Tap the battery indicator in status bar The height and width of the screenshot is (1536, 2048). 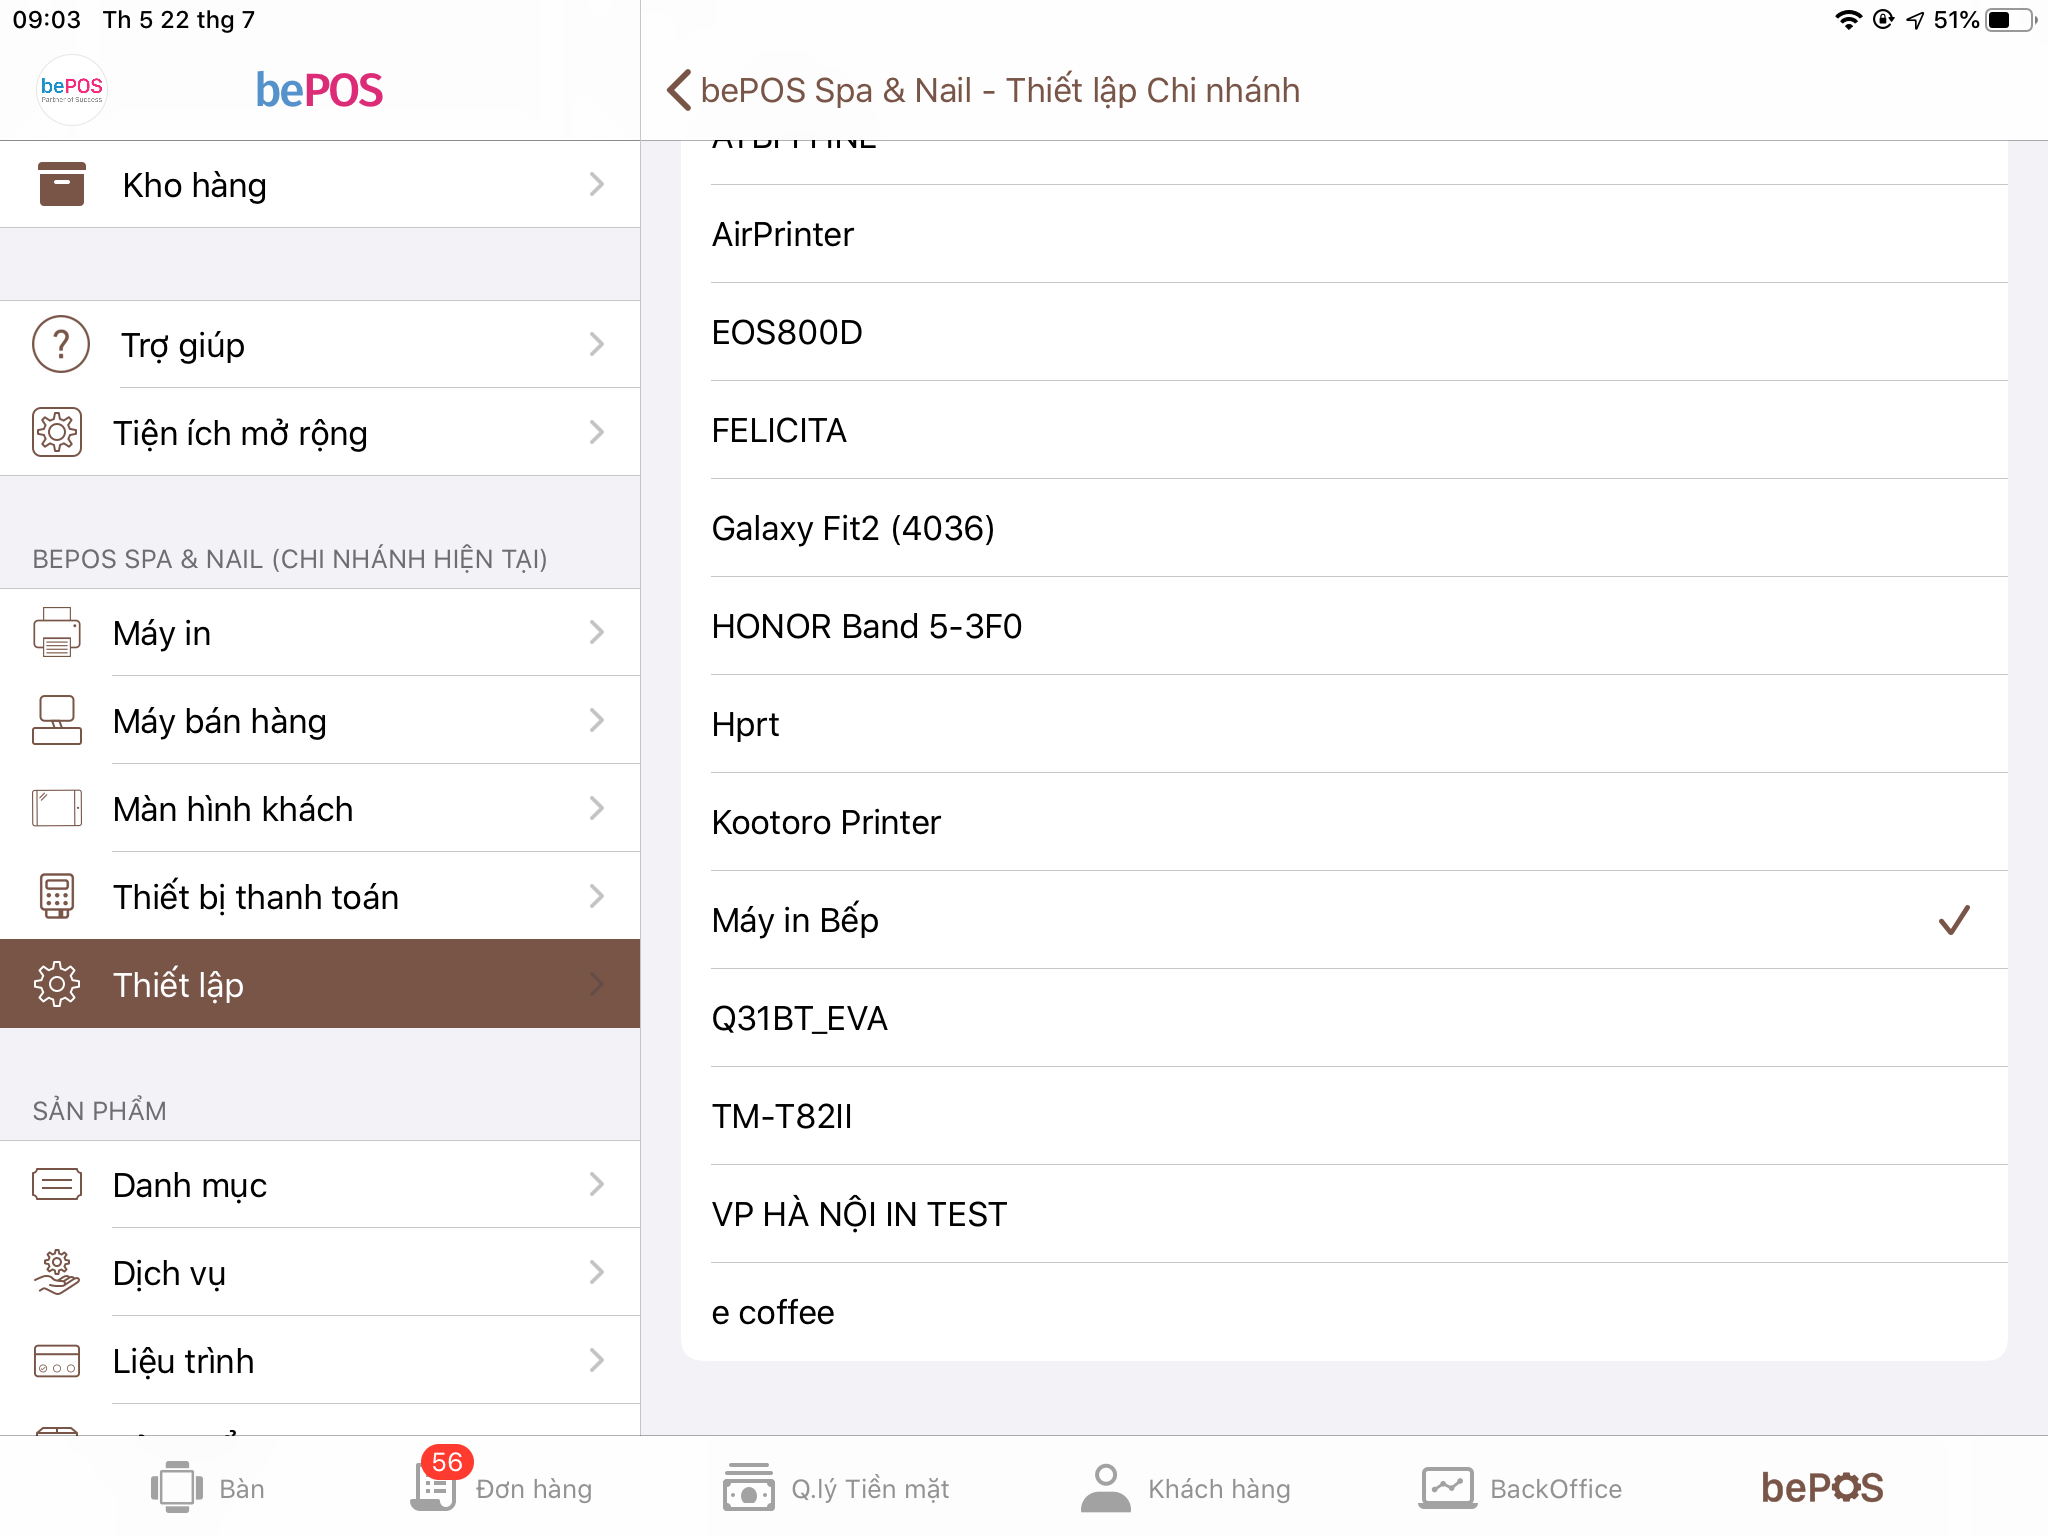coord(2011,20)
